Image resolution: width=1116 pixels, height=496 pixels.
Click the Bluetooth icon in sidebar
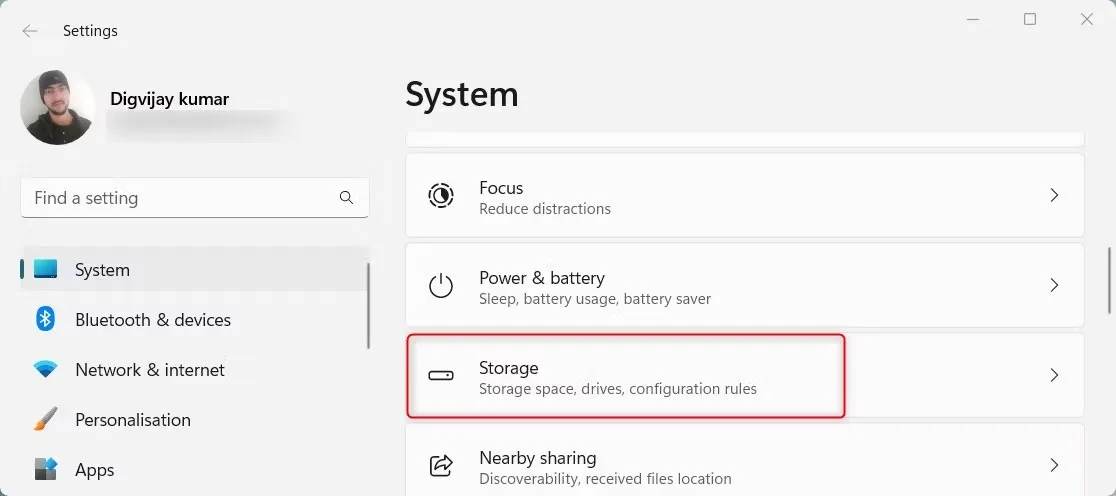pyautogui.click(x=45, y=319)
